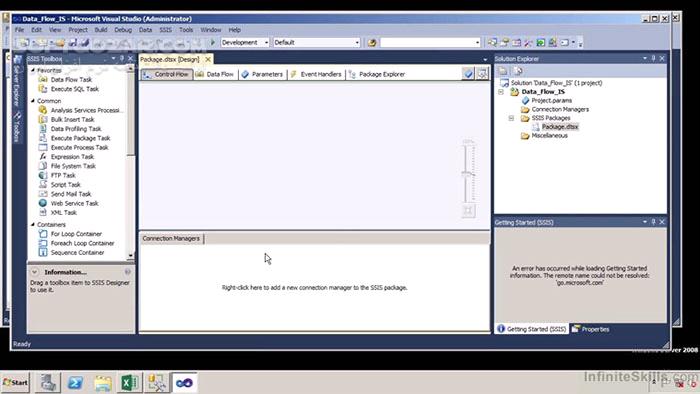Click the Connection Managers pane tab
The width and height of the screenshot is (700, 394).
(x=171, y=239)
